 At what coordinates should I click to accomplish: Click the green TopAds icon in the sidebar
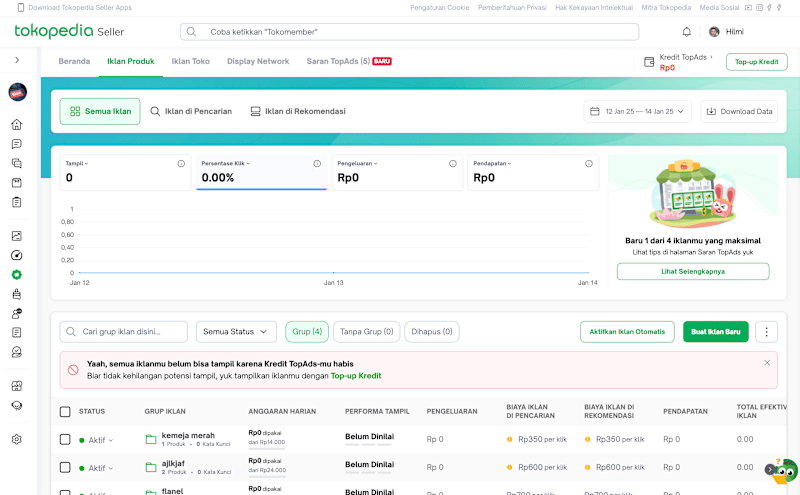(x=17, y=275)
